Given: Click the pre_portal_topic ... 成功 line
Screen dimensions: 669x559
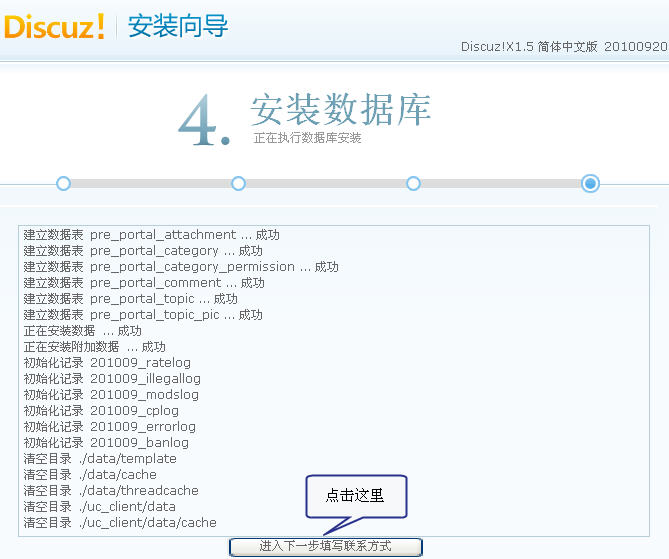Looking at the screenshot, I should [131, 299].
